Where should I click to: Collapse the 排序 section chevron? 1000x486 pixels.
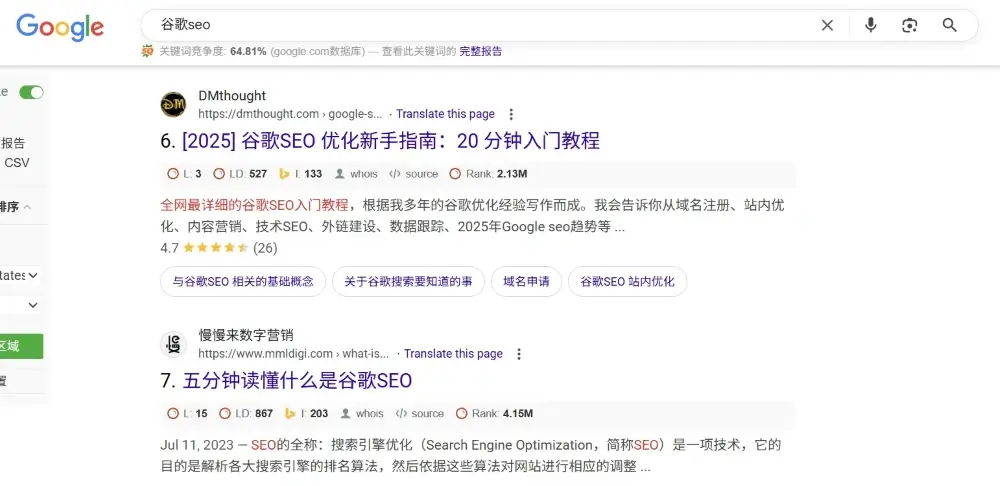click(x=27, y=207)
